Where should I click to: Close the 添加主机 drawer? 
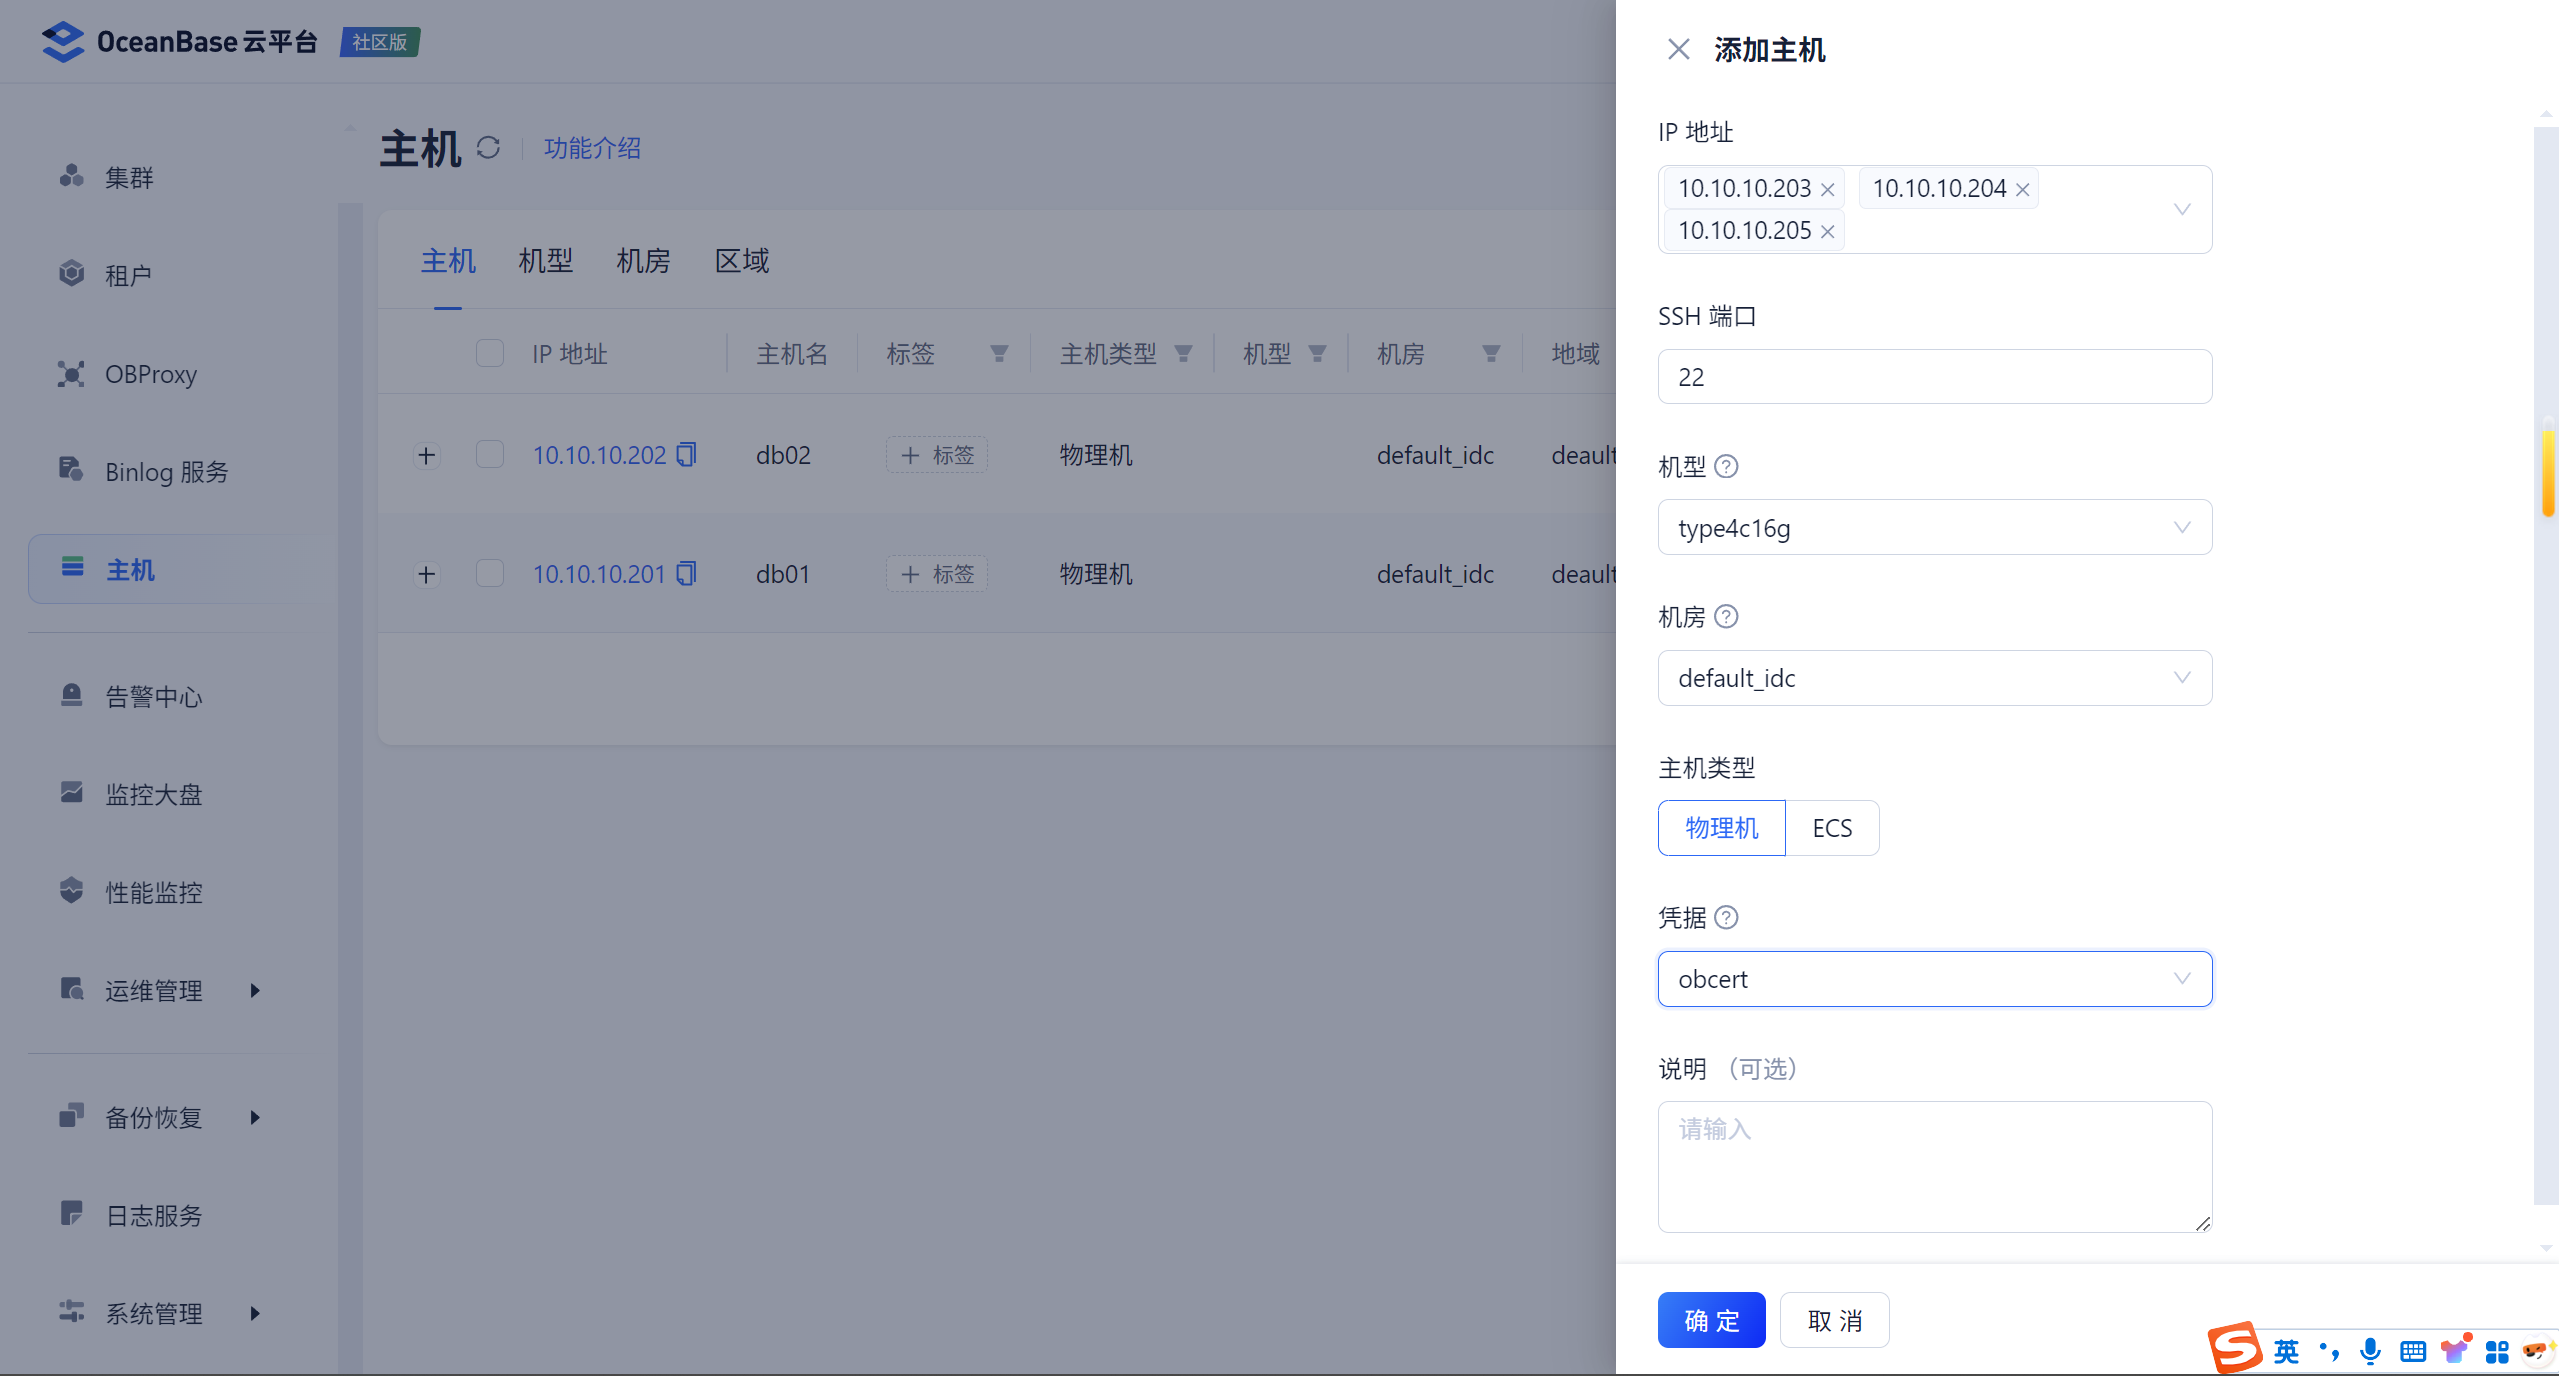coord(1679,49)
